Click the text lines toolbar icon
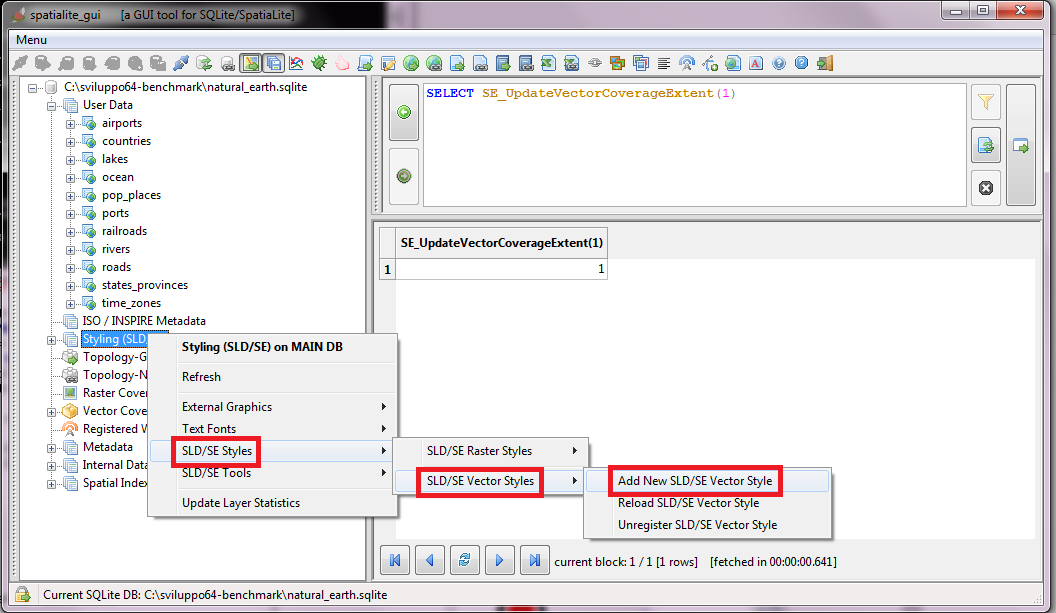Viewport: 1056px width, 613px height. click(x=663, y=63)
